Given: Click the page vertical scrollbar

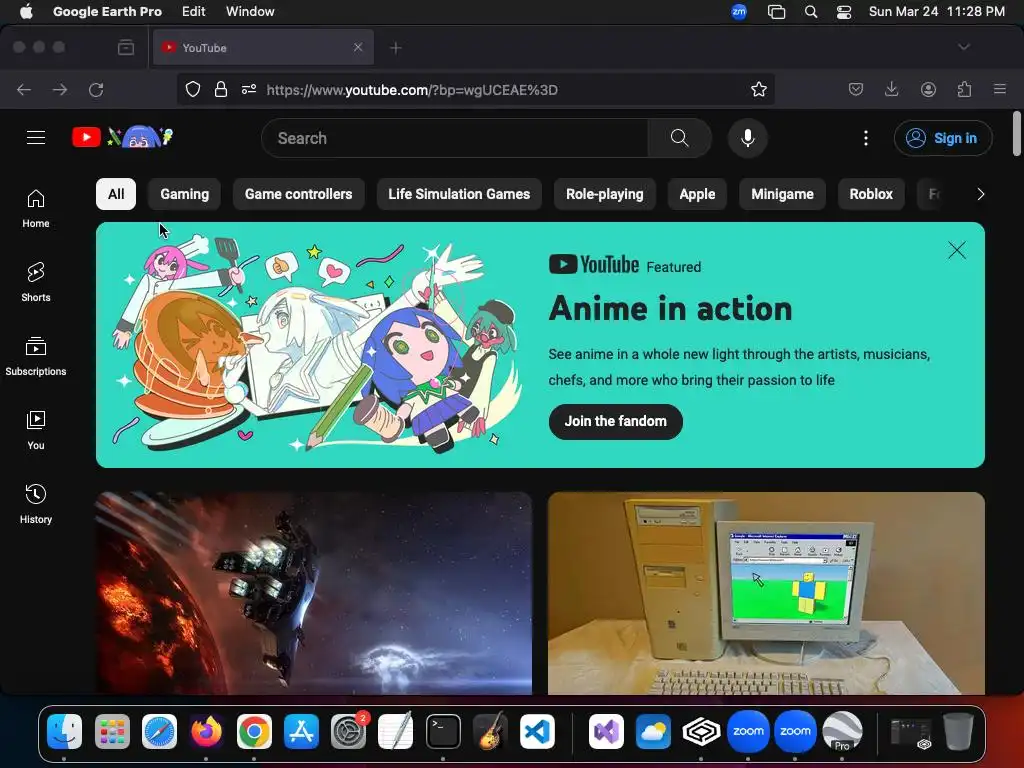Looking at the screenshot, I should tap(1016, 135).
